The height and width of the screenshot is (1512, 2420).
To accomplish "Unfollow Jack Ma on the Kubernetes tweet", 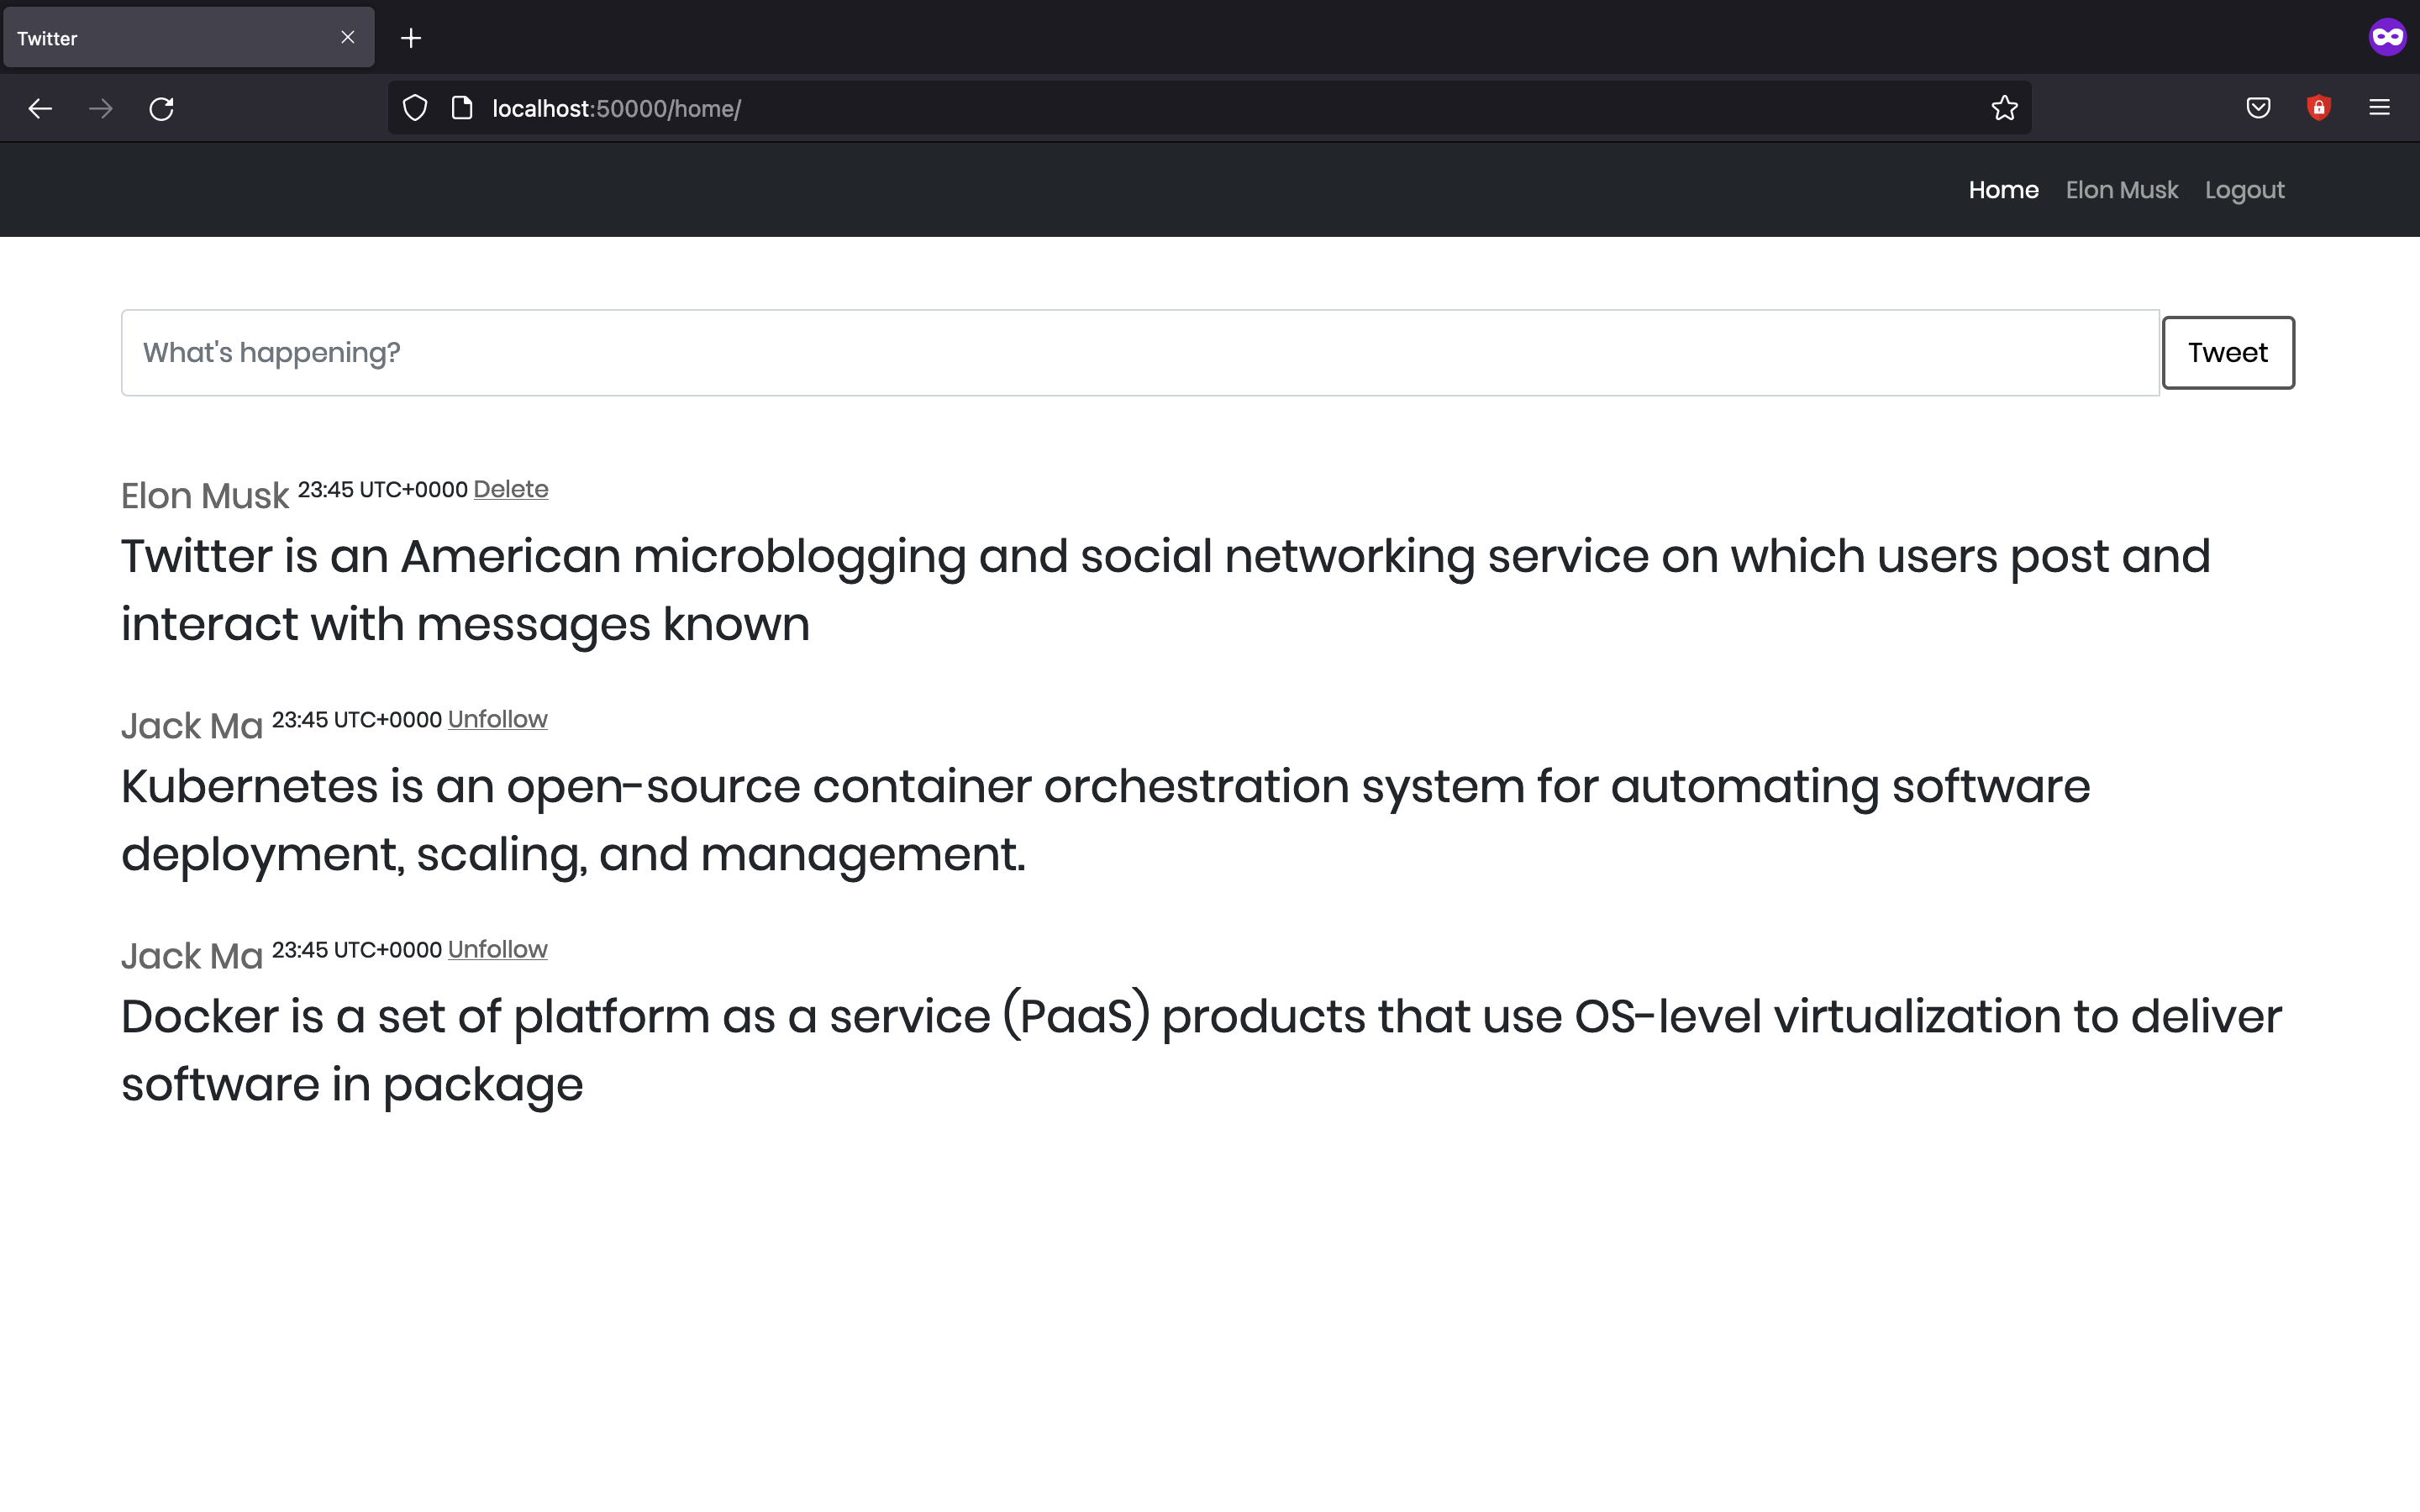I will 497,719.
